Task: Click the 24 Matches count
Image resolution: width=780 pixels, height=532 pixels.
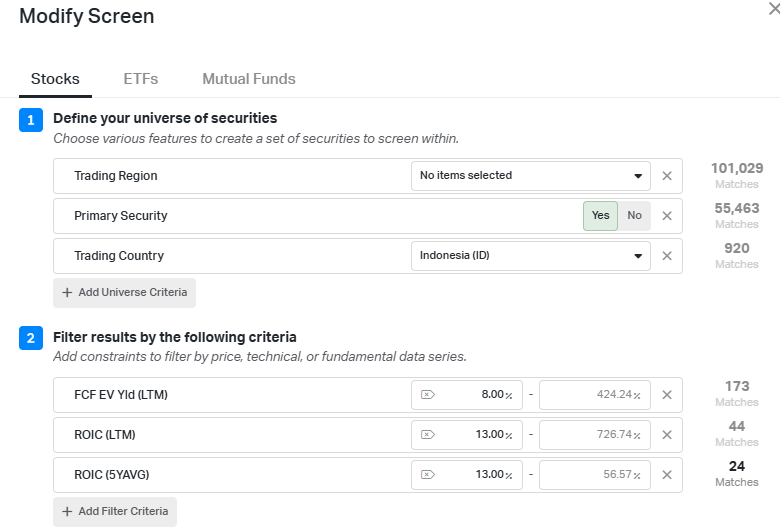Action: [737, 473]
